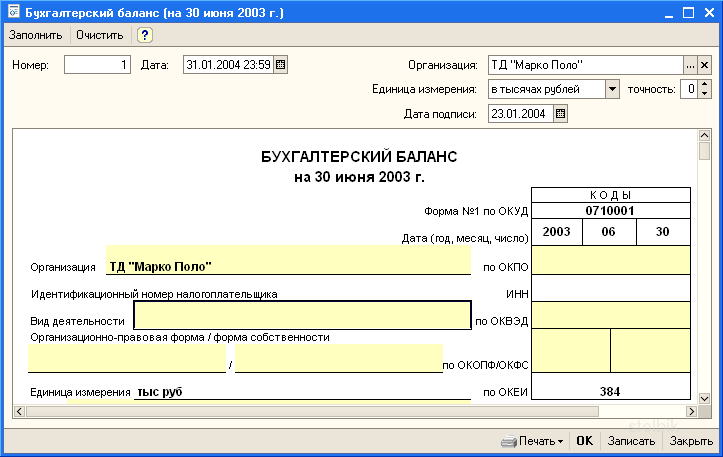Click the Номер input field
Viewport: 723px width, 457px height.
pos(97,65)
